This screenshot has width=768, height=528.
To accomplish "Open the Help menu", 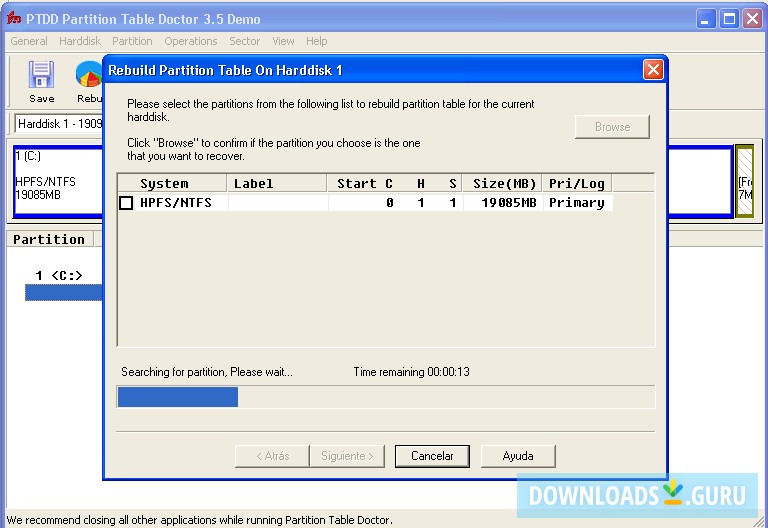I will pyautogui.click(x=316, y=41).
